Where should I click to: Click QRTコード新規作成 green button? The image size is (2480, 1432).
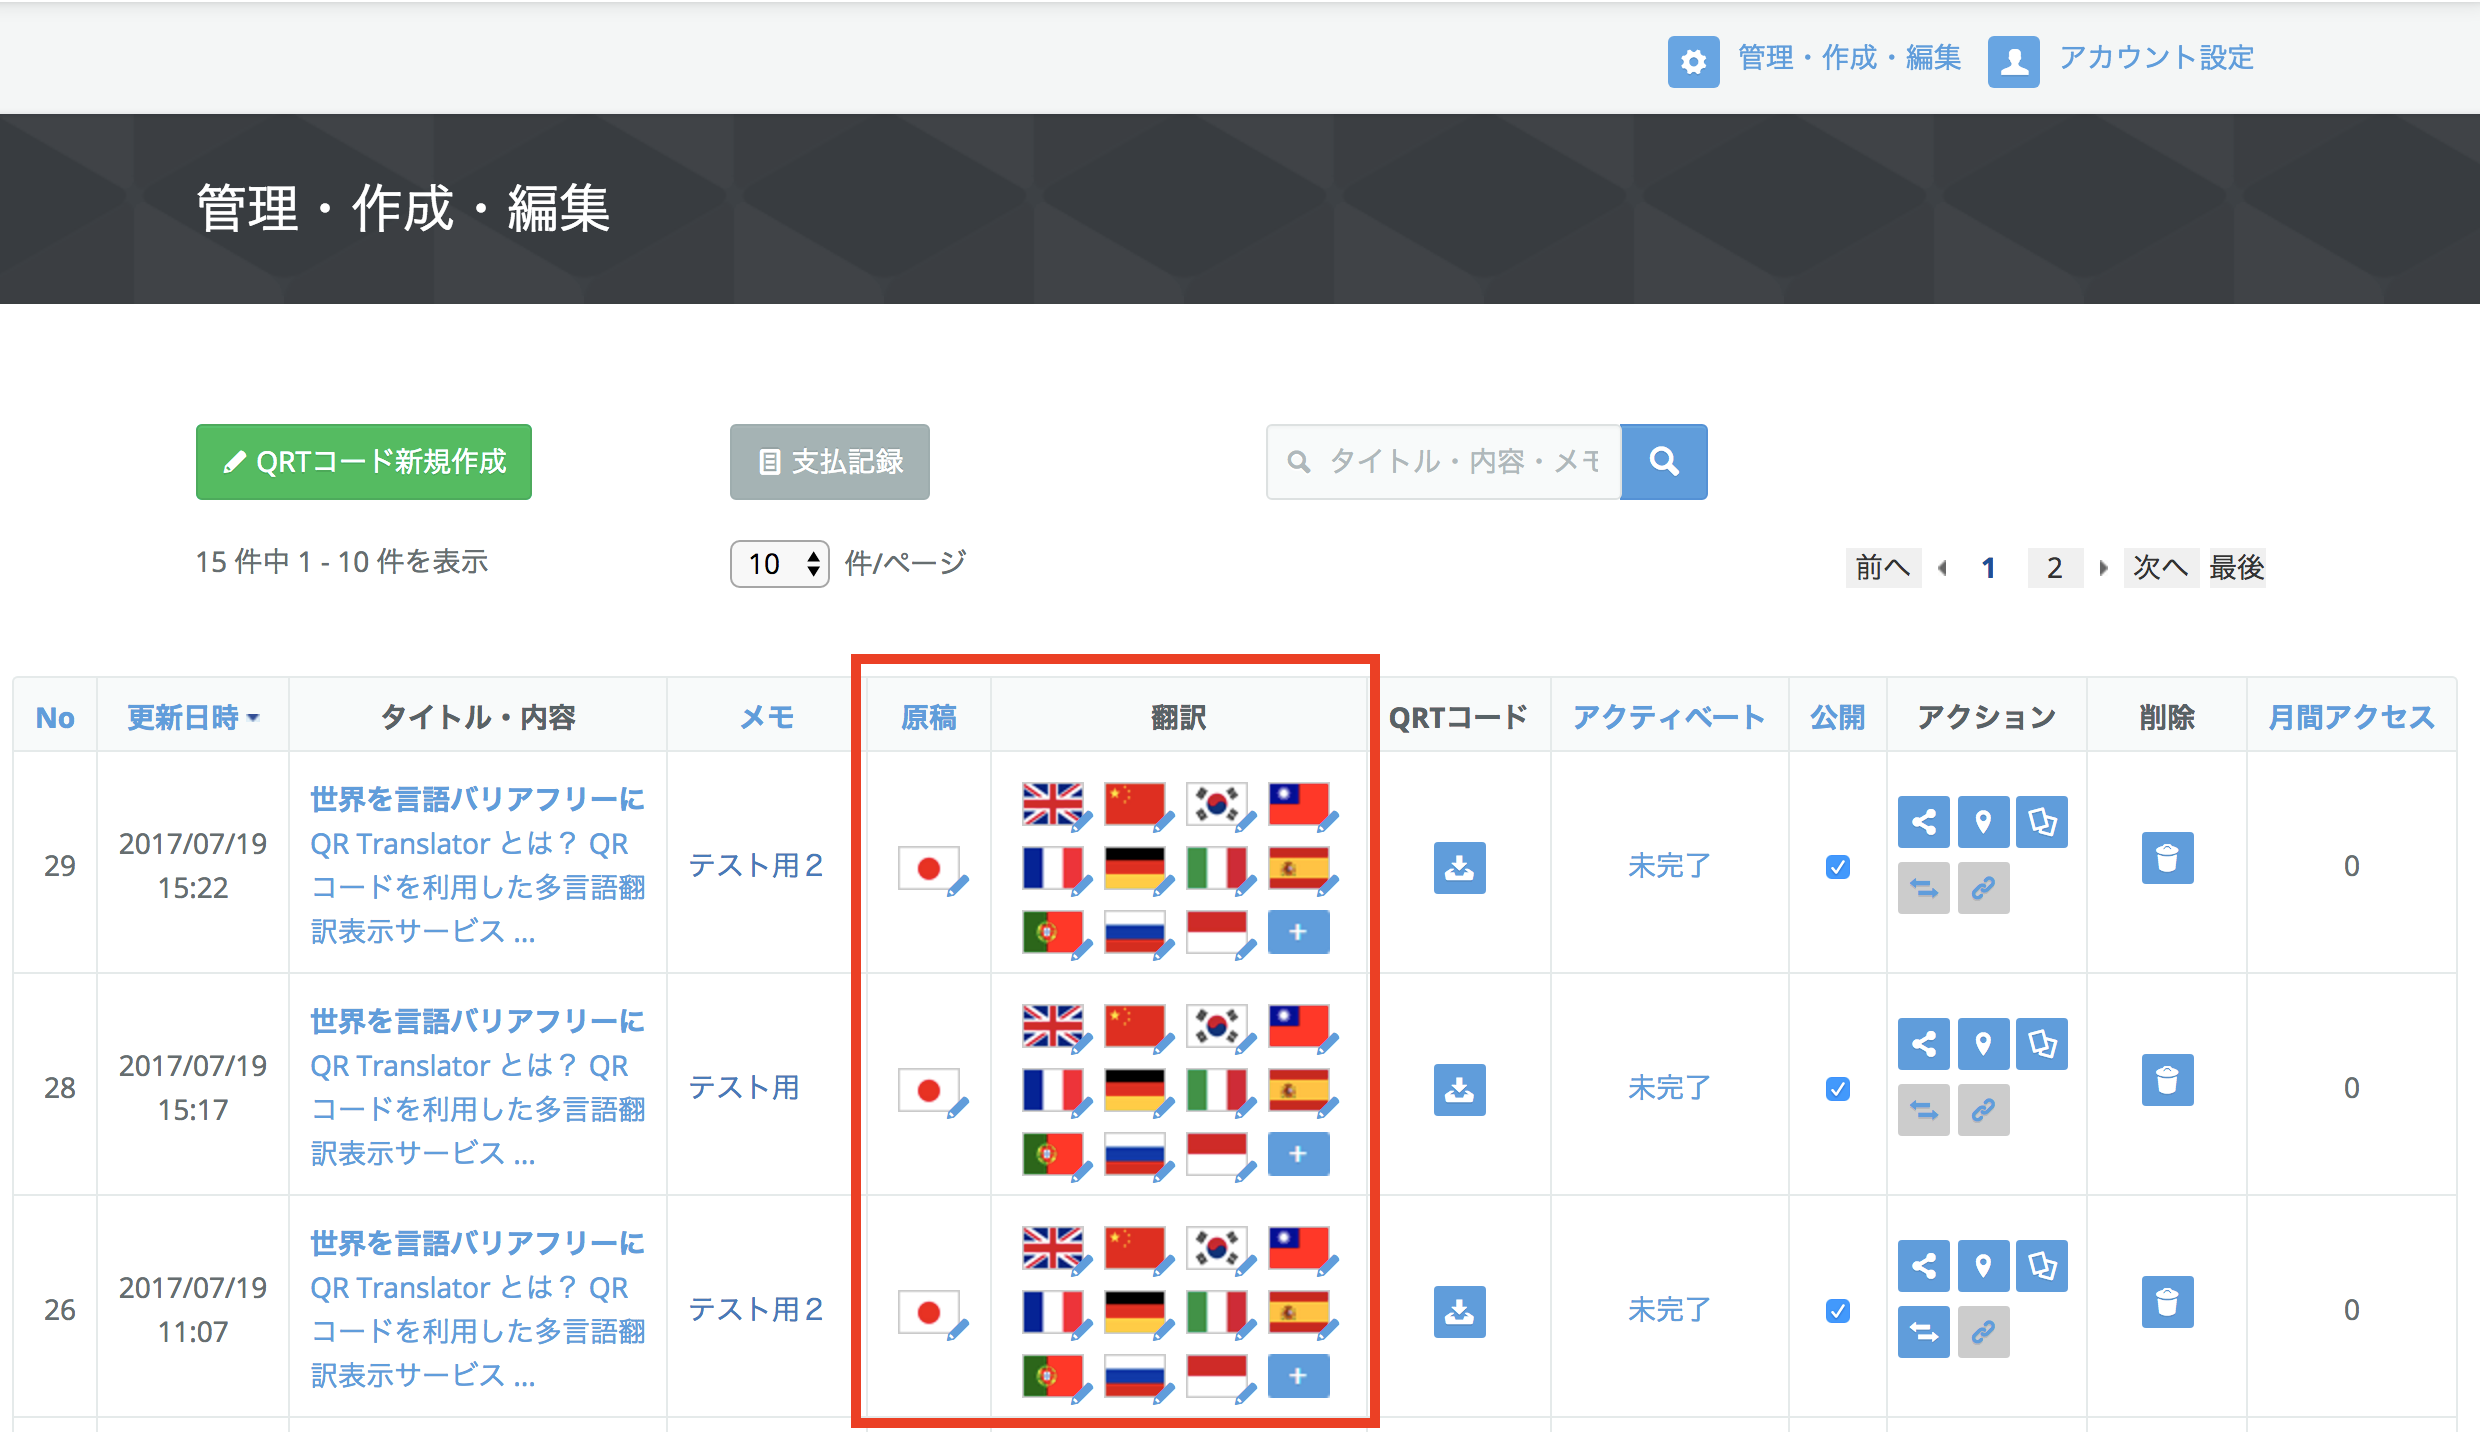364,462
